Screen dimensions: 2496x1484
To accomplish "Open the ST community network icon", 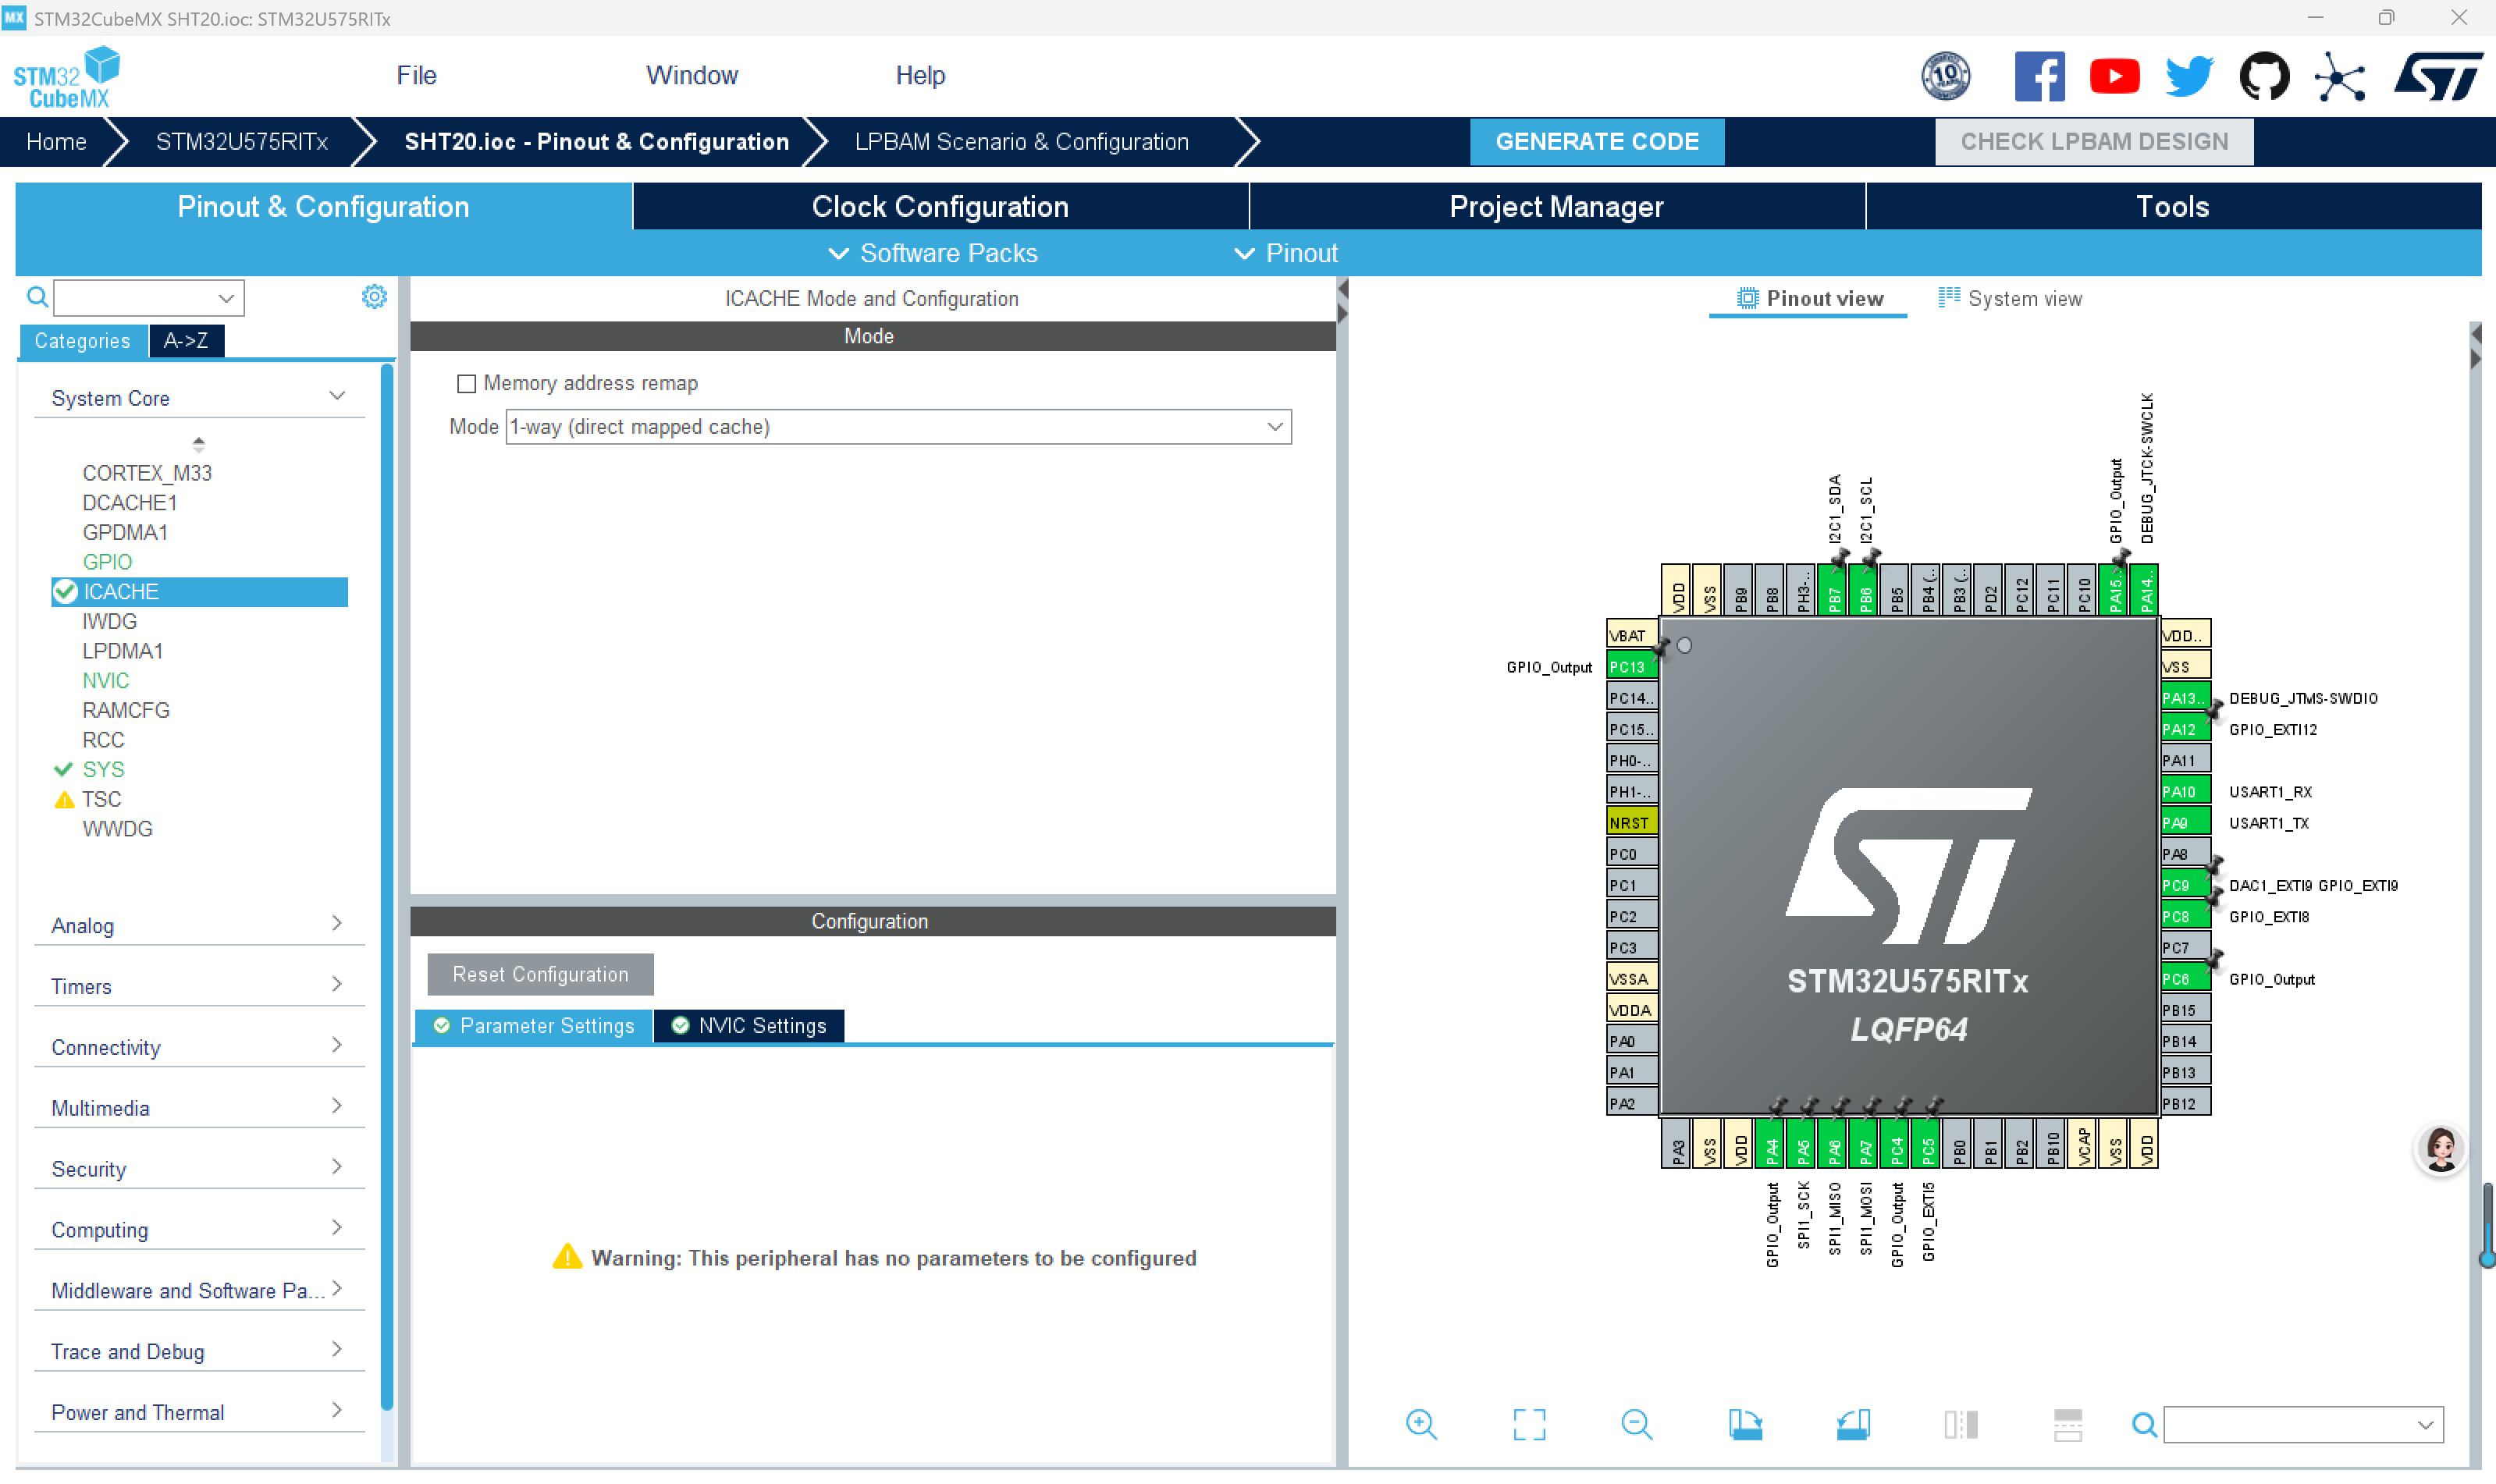I will (2339, 77).
